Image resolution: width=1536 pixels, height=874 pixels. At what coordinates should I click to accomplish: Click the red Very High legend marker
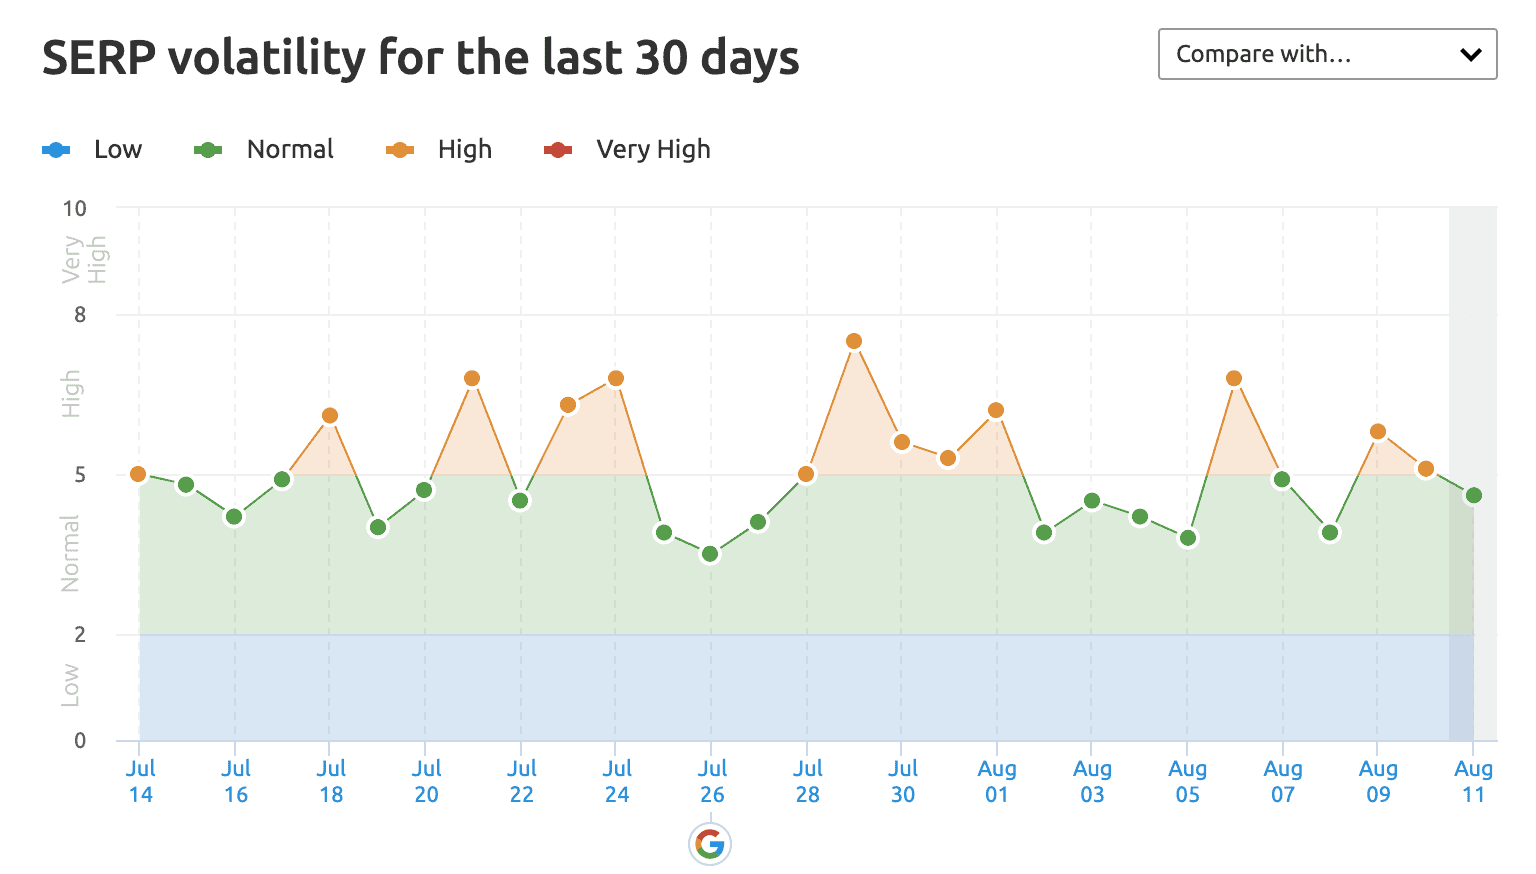pos(558,150)
